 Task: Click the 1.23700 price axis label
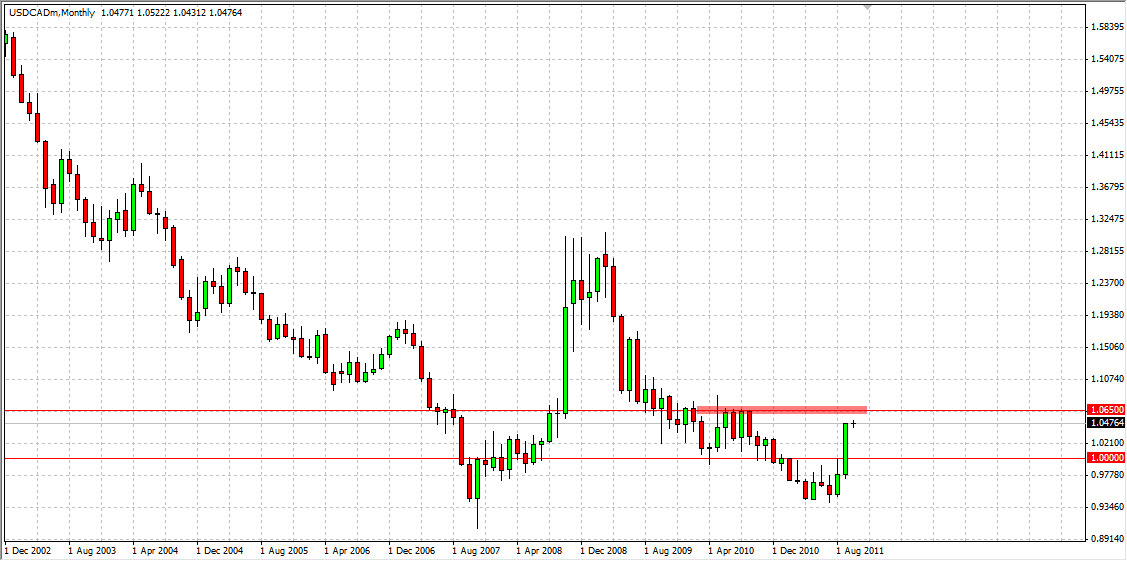1107,284
